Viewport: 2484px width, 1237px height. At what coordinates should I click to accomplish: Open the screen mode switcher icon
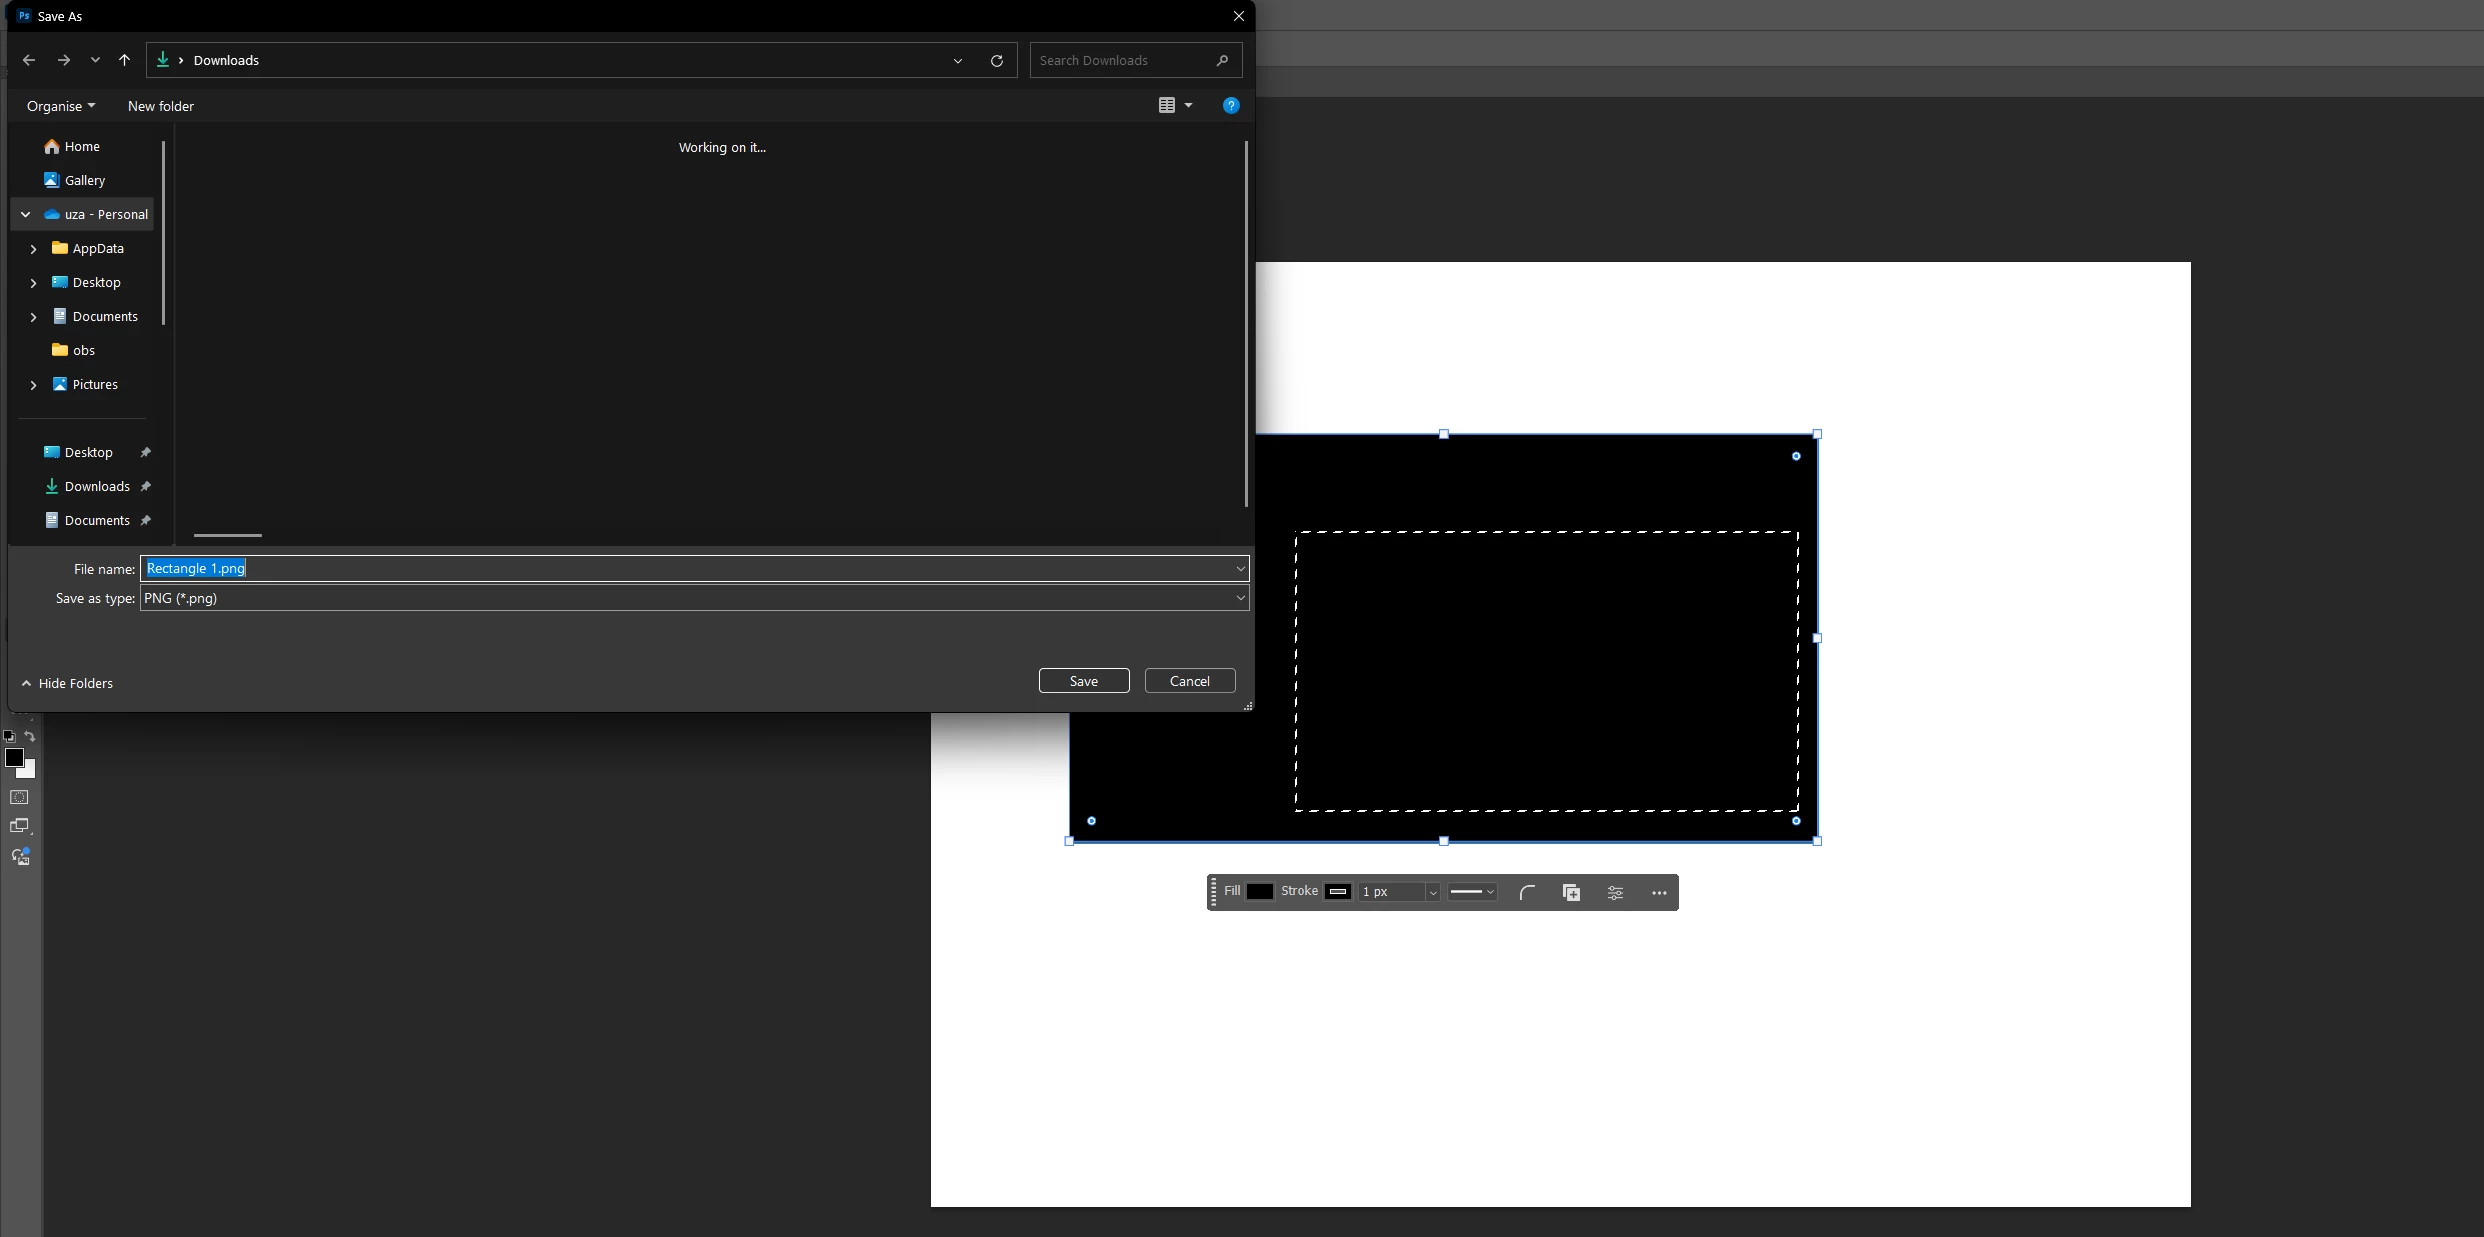pos(19,826)
